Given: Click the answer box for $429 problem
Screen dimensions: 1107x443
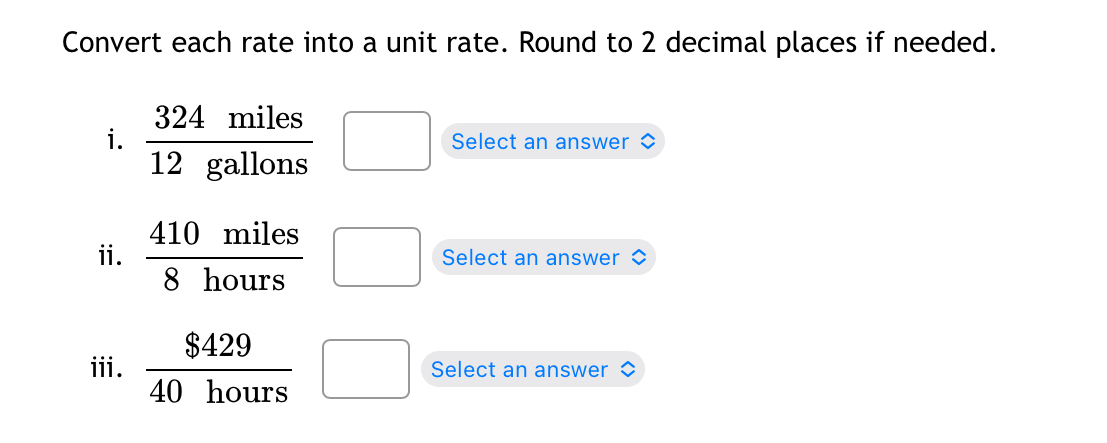Looking at the screenshot, I should click(x=366, y=369).
